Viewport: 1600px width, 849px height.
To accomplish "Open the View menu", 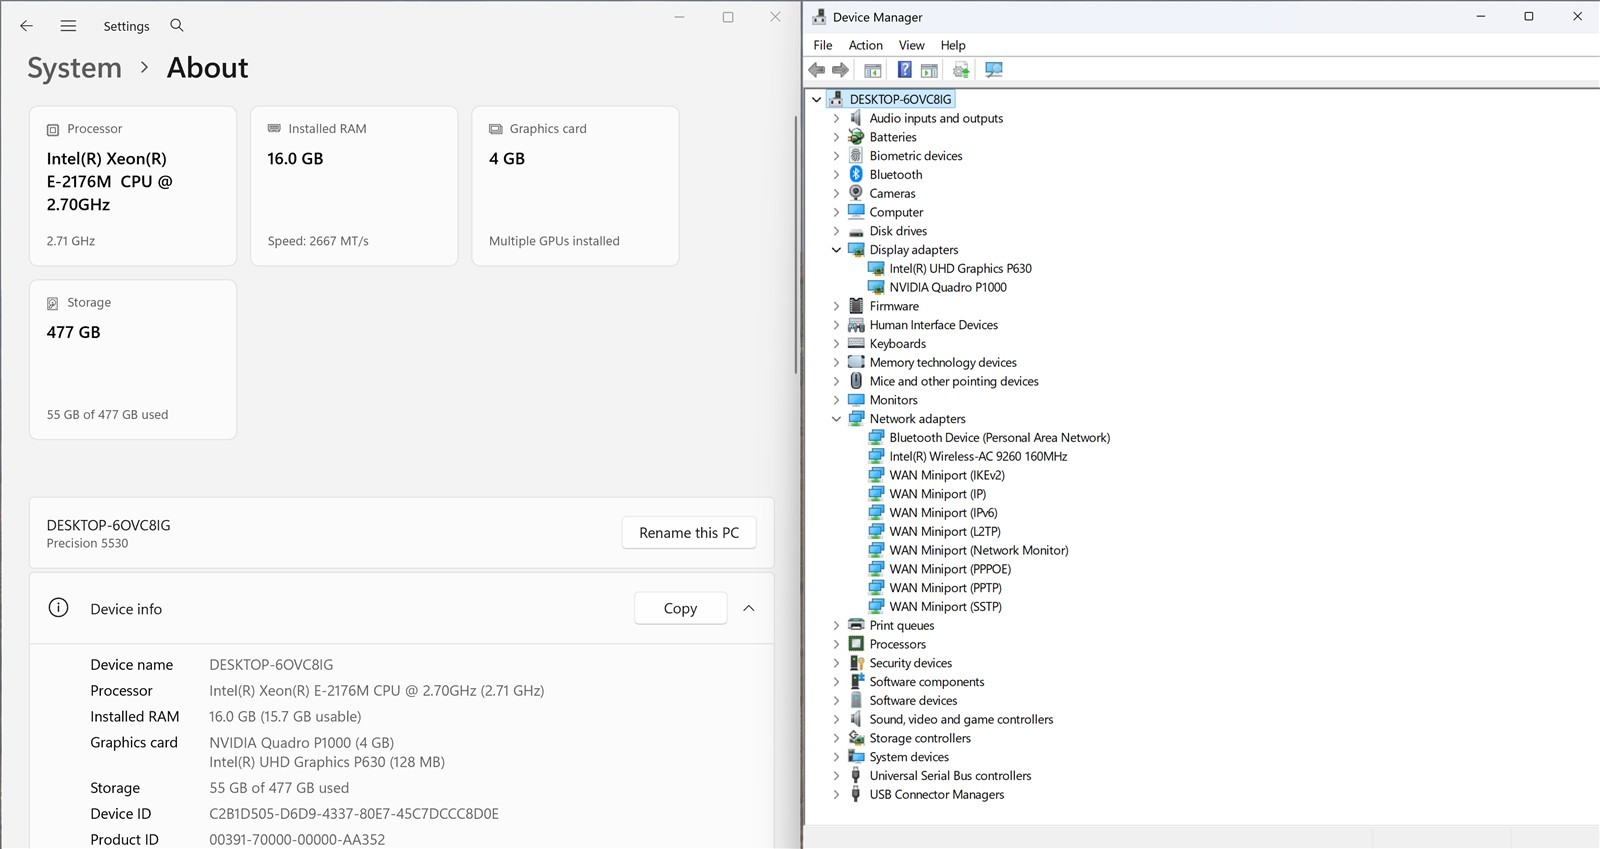I will point(912,45).
